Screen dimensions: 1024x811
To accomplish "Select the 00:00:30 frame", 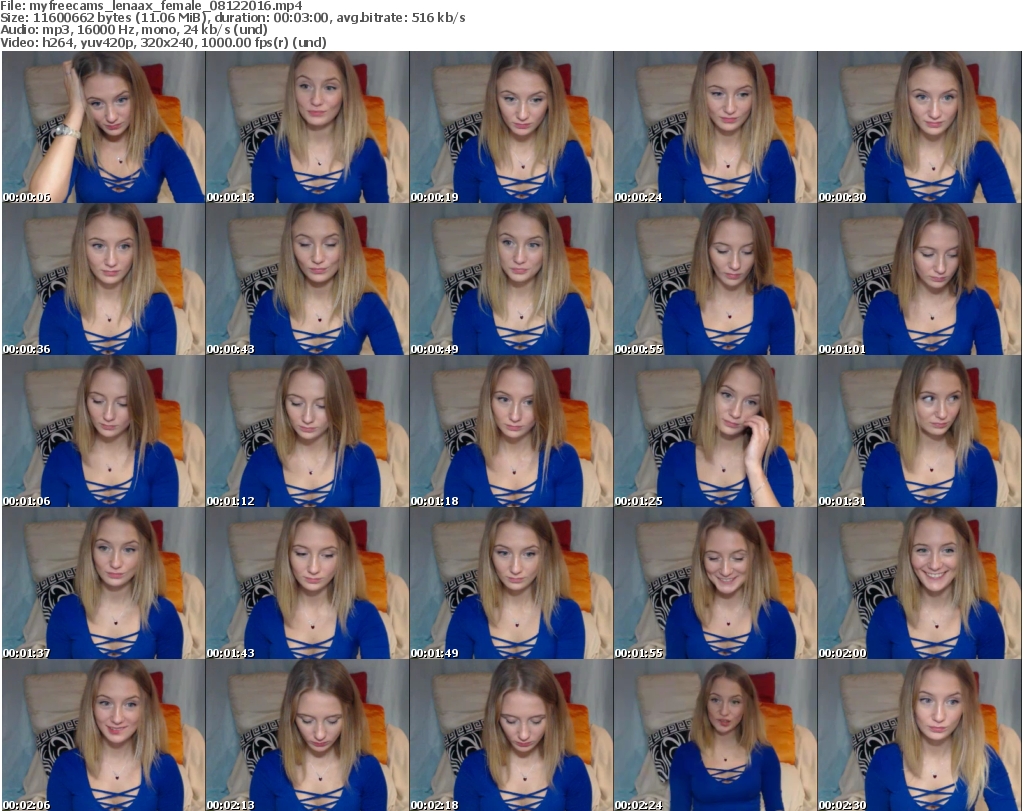I will [x=920, y=127].
